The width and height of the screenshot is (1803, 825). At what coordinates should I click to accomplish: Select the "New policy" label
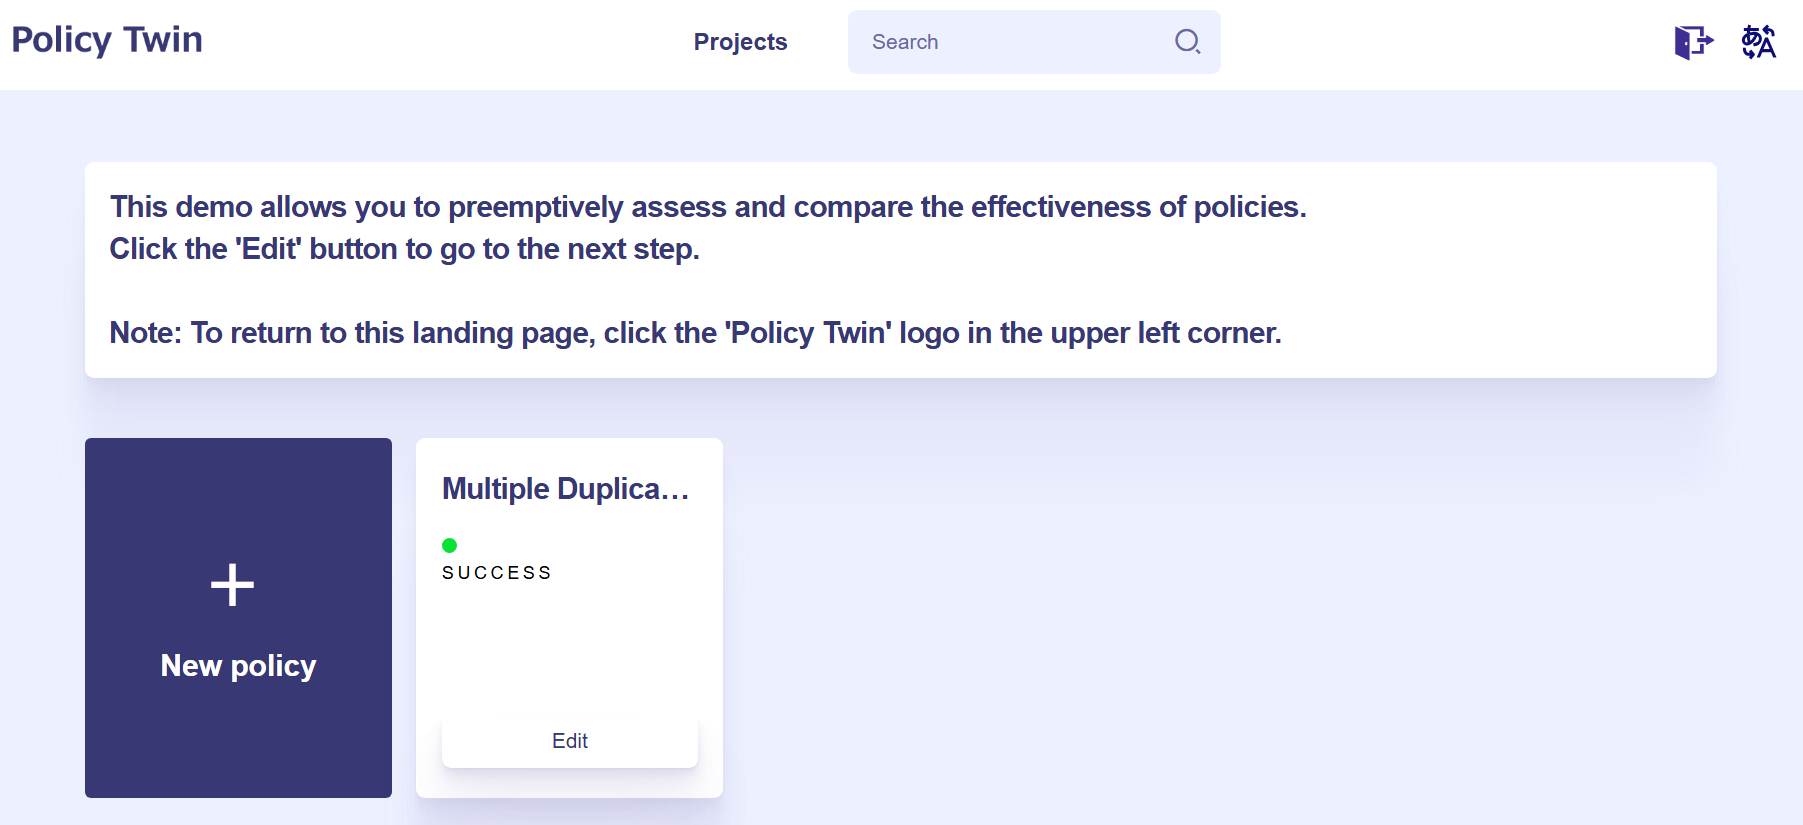(x=238, y=666)
